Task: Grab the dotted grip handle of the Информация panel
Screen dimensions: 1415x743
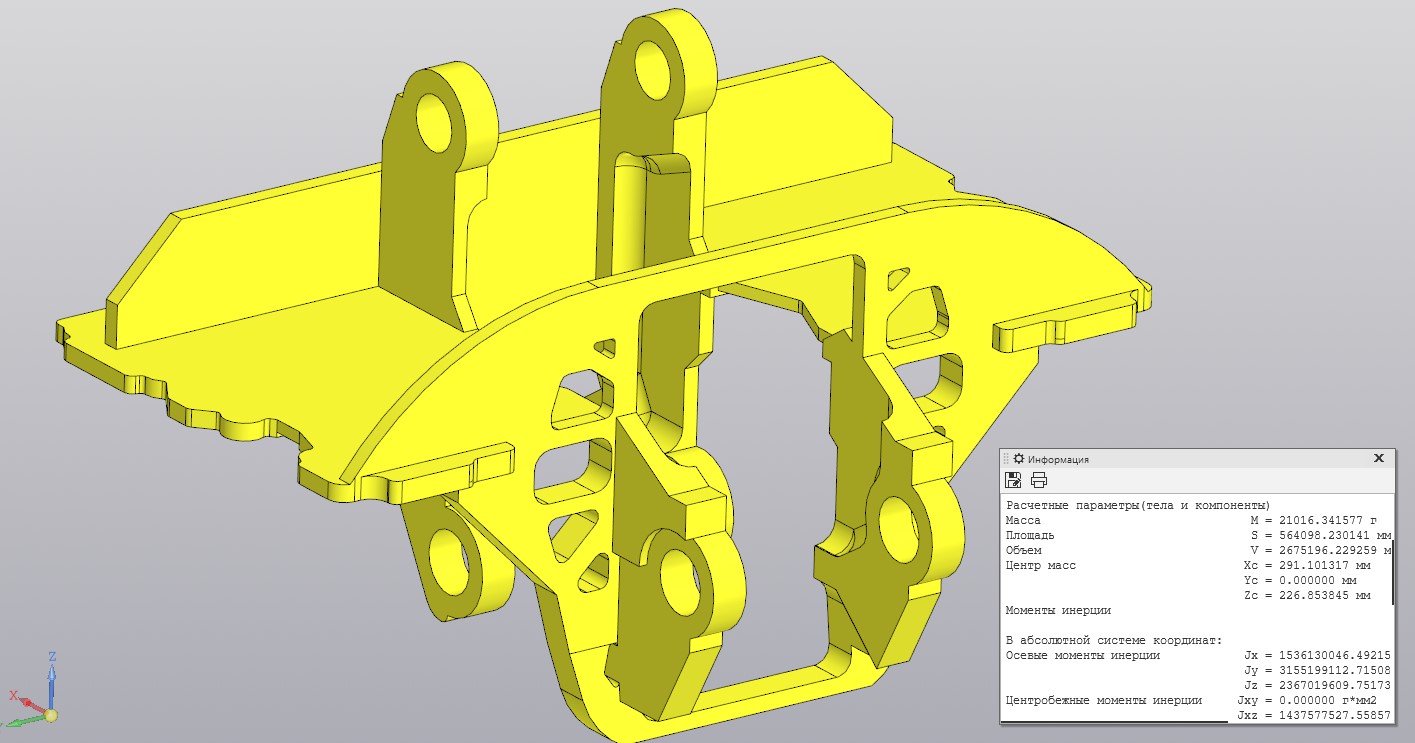Action: click(1007, 458)
